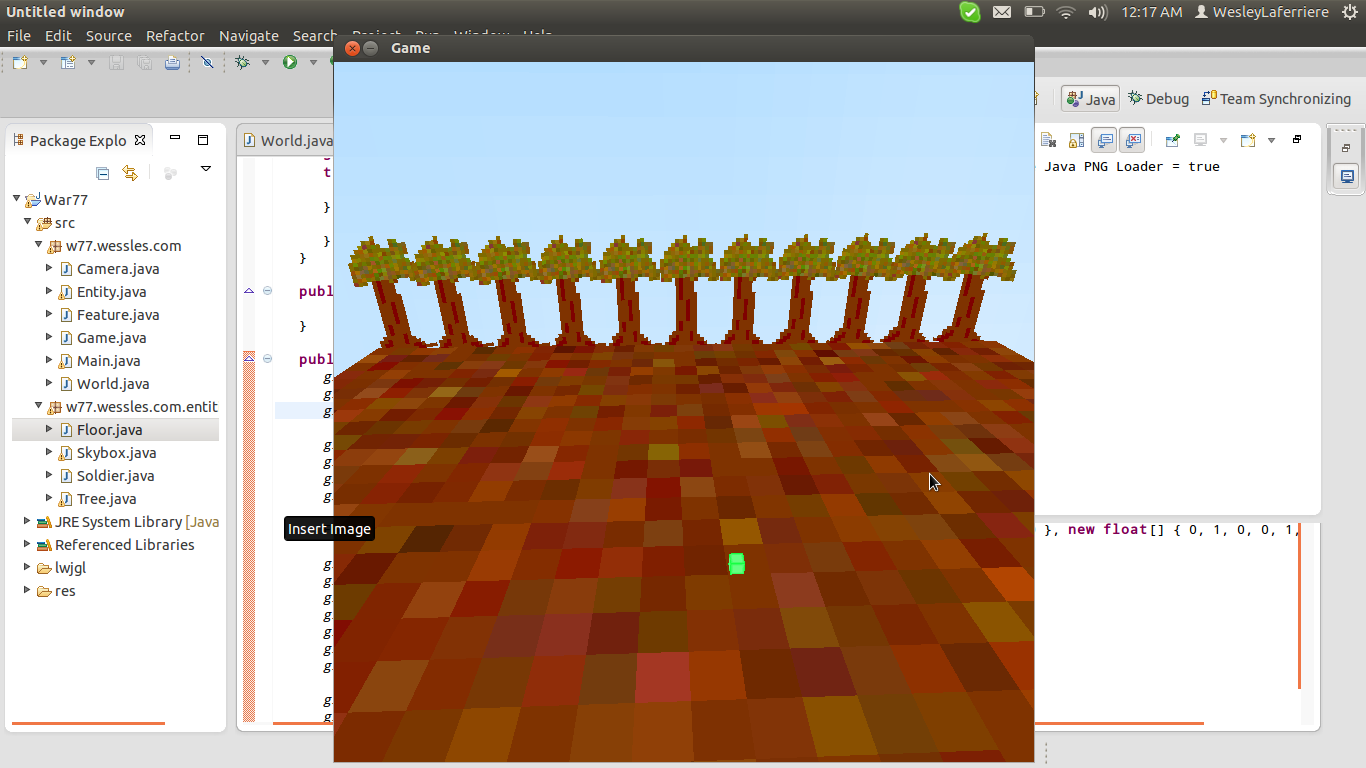The width and height of the screenshot is (1366, 768).
Task: Click Clear Console icon
Action: click(1048, 140)
